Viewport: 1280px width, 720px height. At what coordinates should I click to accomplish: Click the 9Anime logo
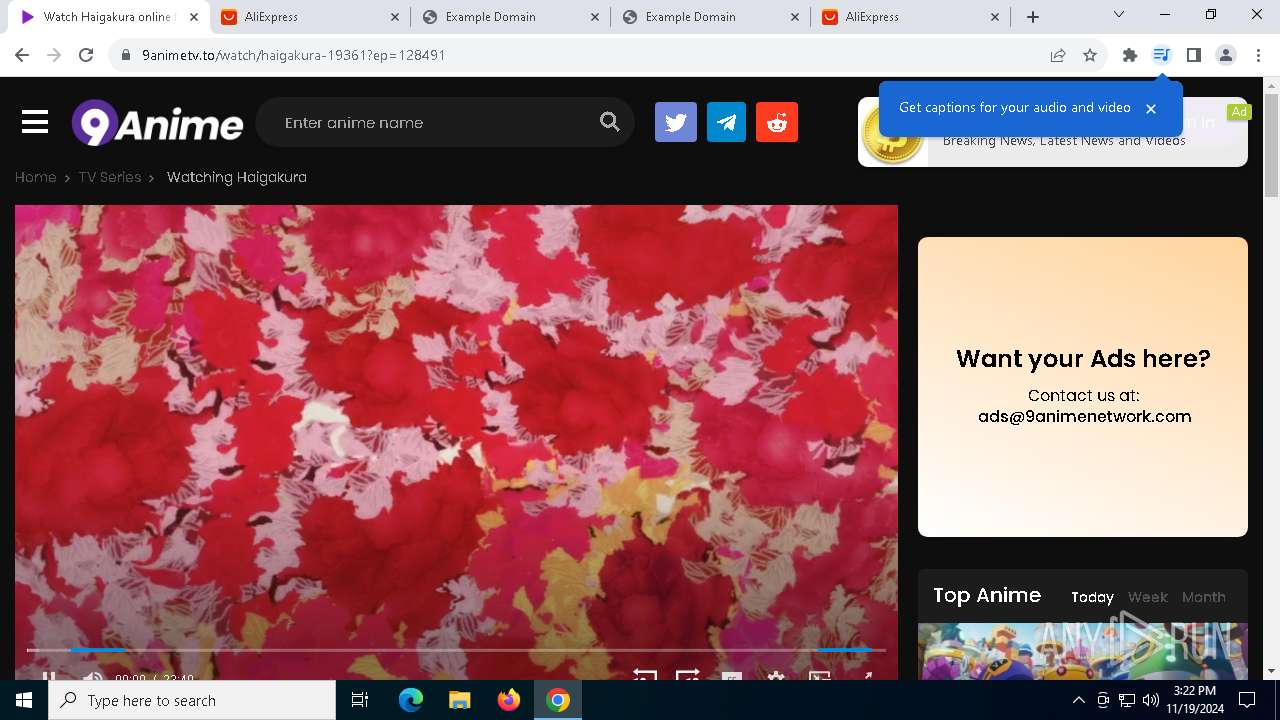point(158,123)
